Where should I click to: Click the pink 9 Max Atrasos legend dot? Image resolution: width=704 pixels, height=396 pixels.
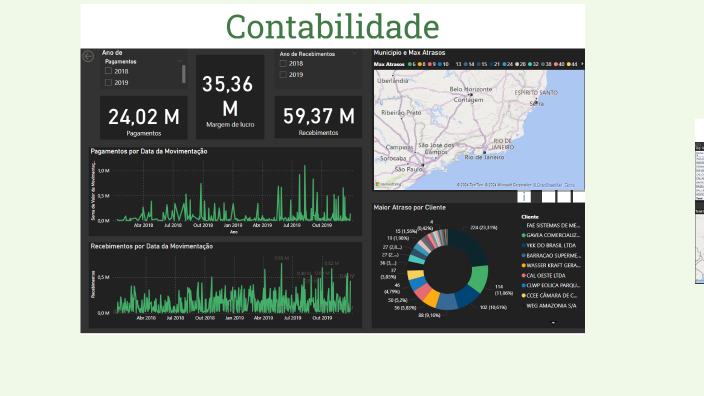coord(430,64)
